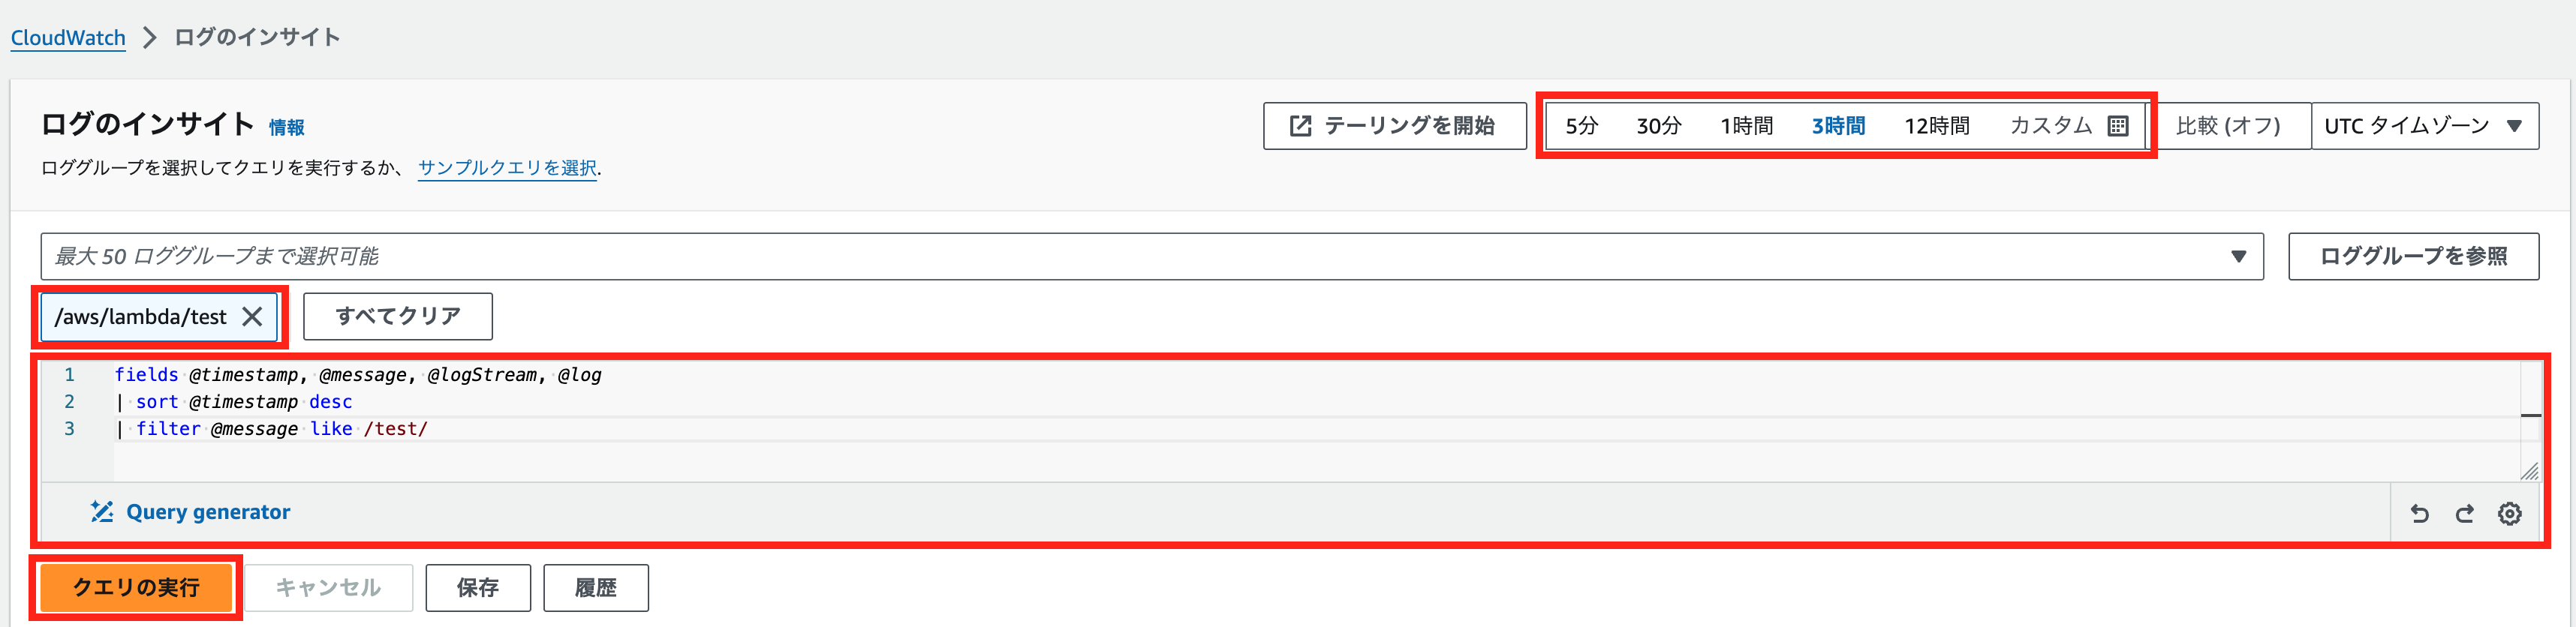Select the 12時間 time range
The width and height of the screenshot is (2576, 627).
pyautogui.click(x=1936, y=125)
